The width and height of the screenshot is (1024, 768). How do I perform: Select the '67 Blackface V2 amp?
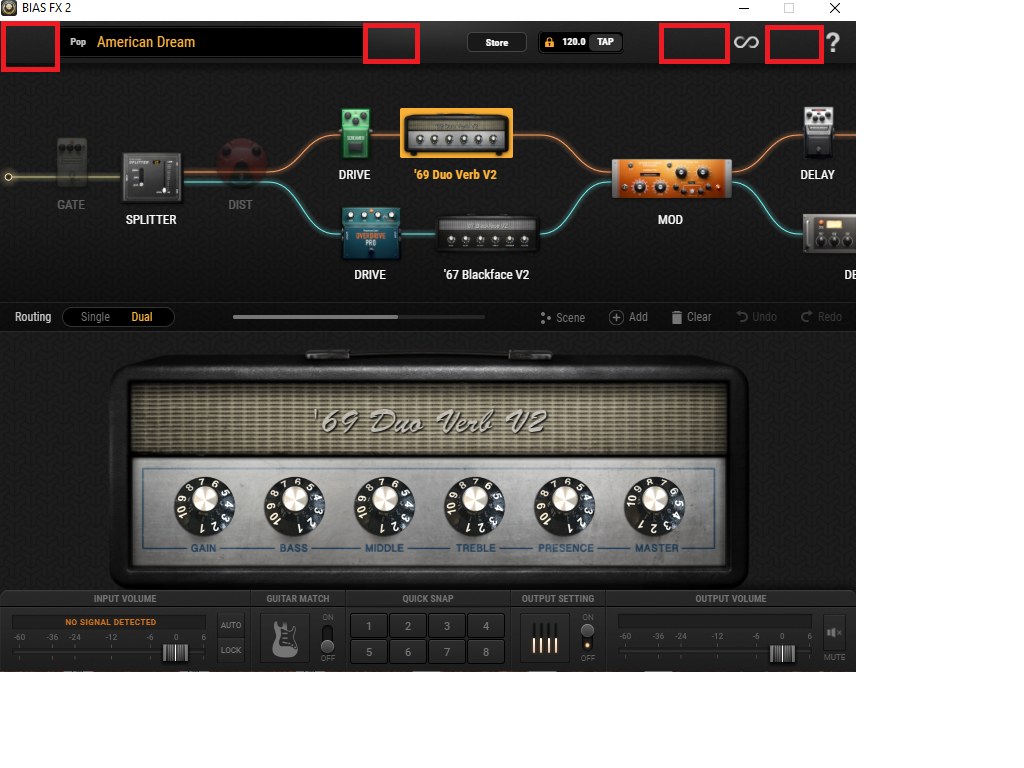(x=487, y=234)
